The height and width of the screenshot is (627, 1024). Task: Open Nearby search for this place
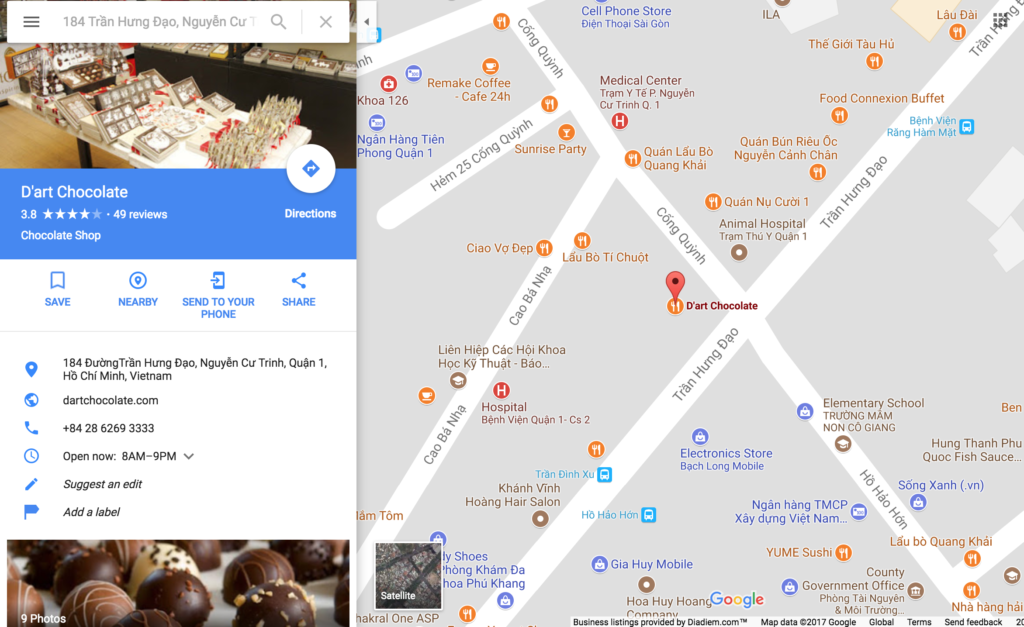138,289
